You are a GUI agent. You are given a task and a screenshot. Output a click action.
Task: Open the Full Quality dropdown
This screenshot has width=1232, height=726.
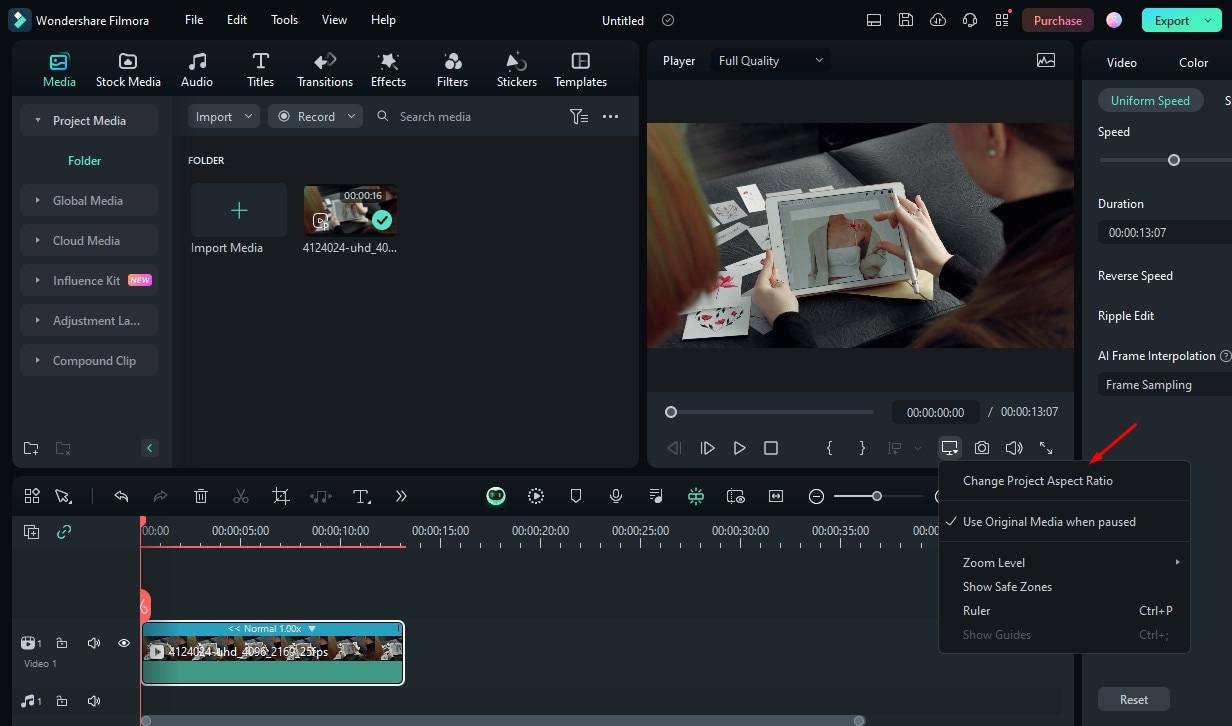(771, 61)
